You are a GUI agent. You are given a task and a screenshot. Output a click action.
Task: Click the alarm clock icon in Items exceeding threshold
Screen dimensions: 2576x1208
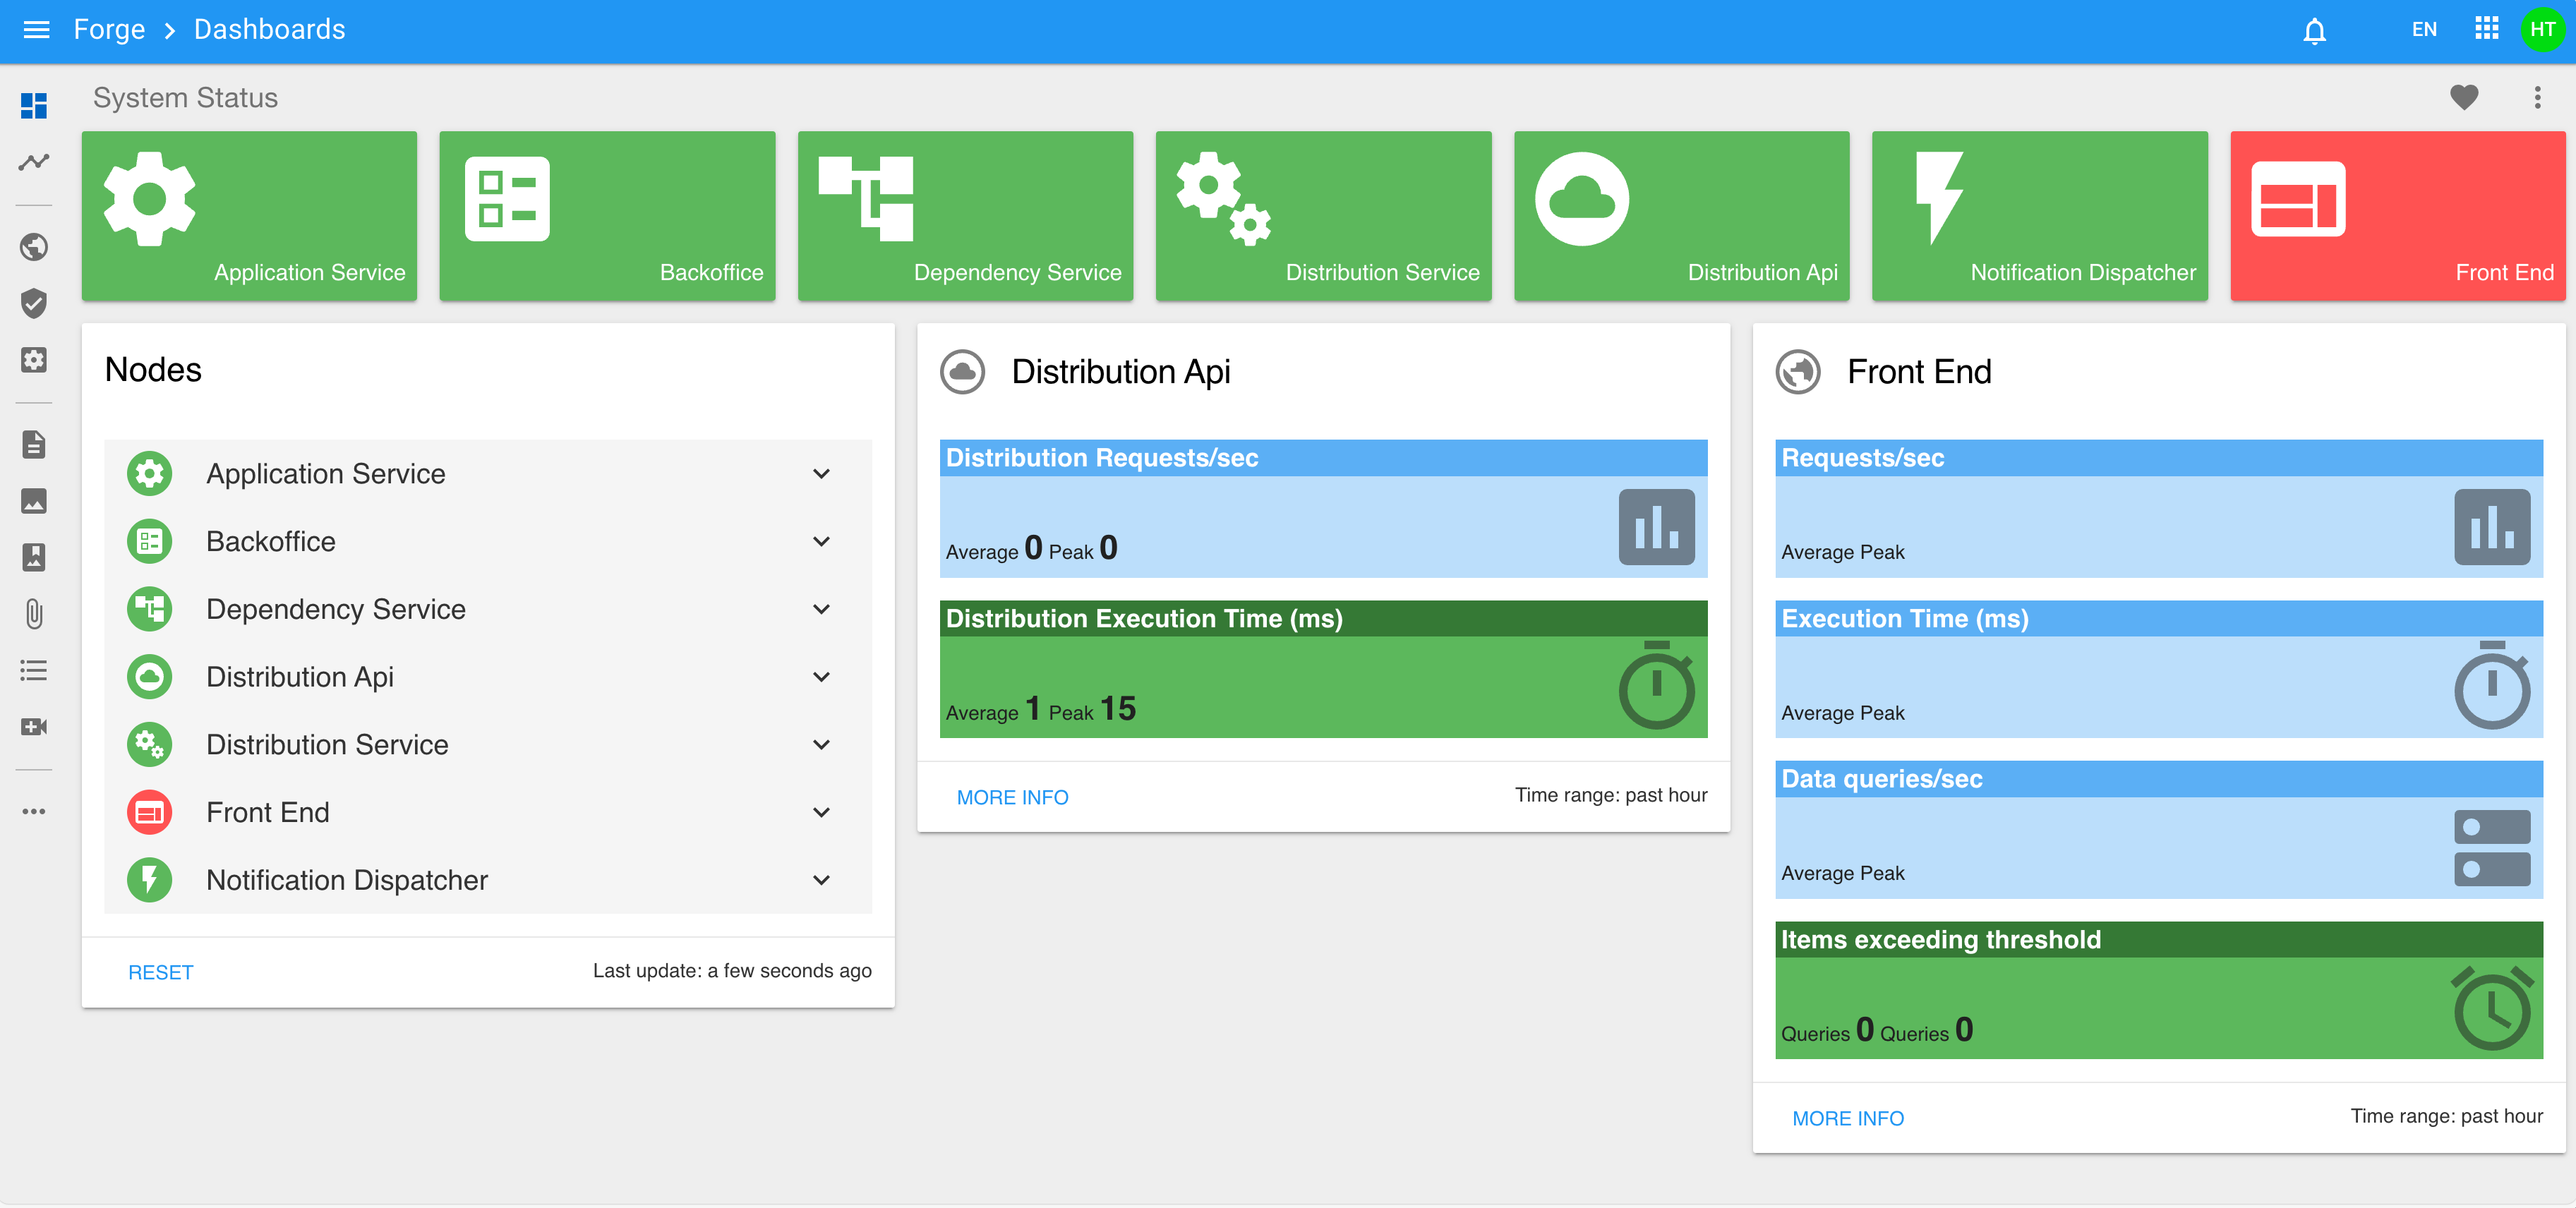[2492, 1008]
